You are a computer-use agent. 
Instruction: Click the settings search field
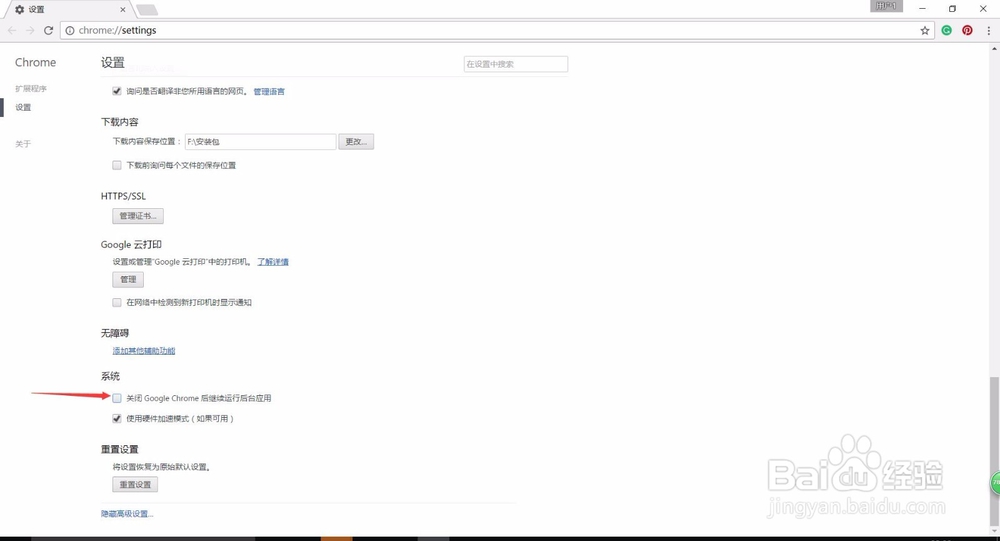515,64
